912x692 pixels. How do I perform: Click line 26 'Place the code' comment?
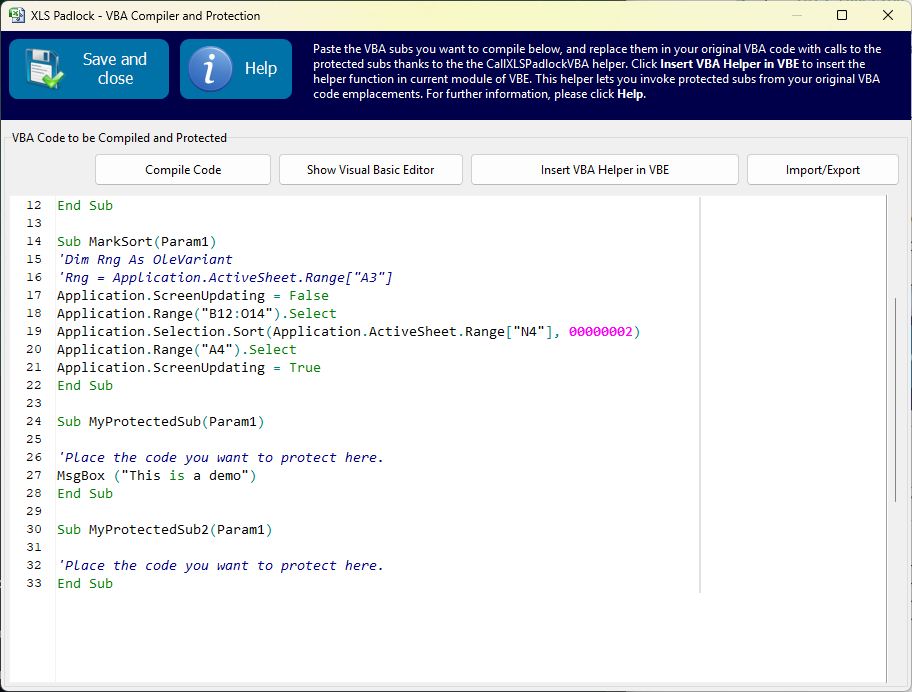(220, 458)
